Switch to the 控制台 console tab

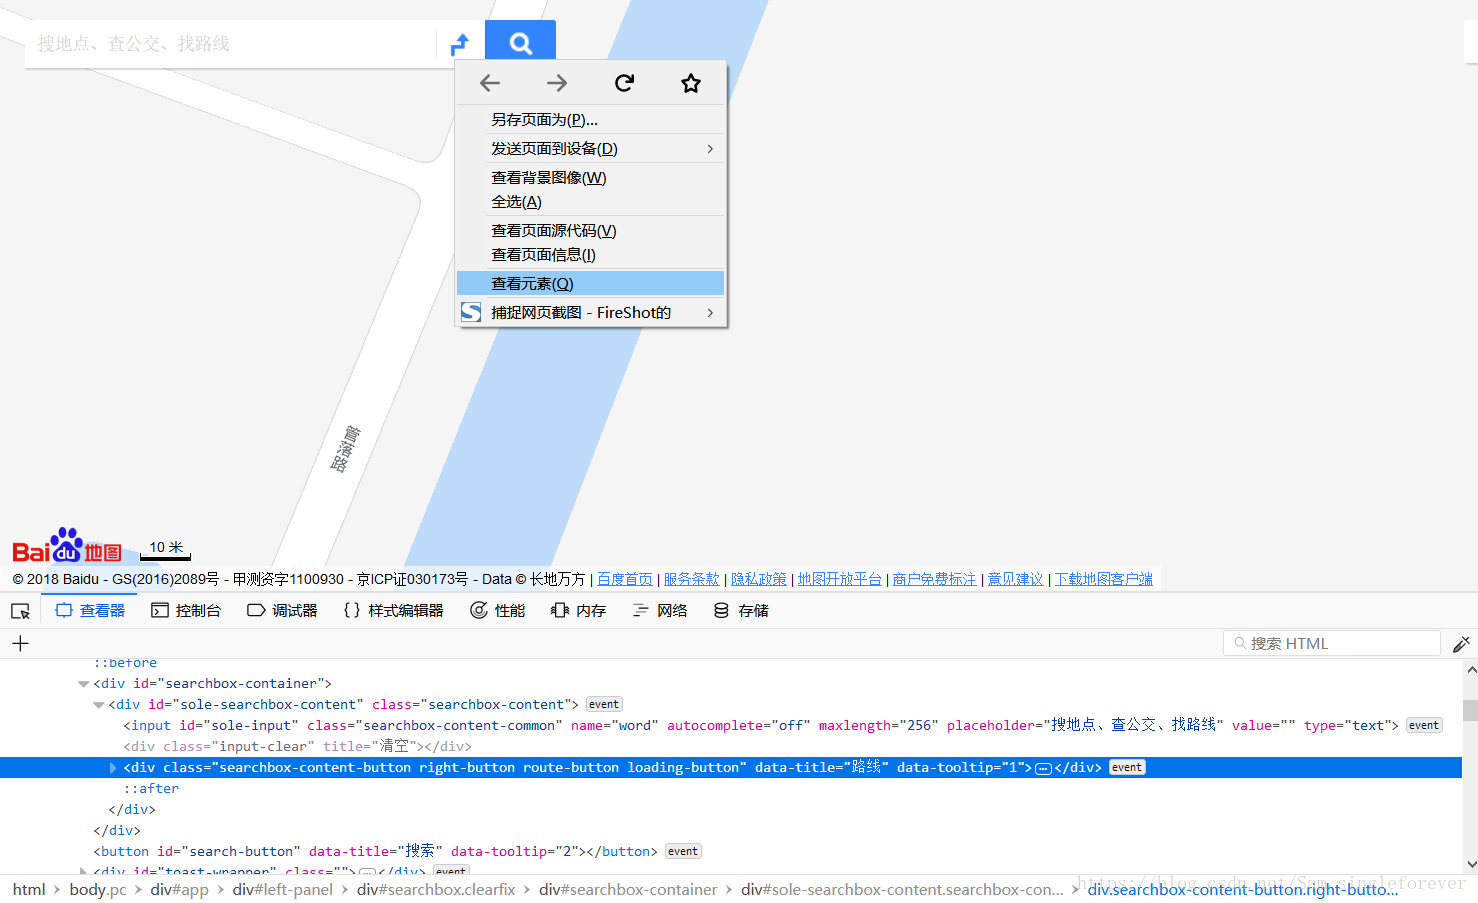pyautogui.click(x=186, y=610)
